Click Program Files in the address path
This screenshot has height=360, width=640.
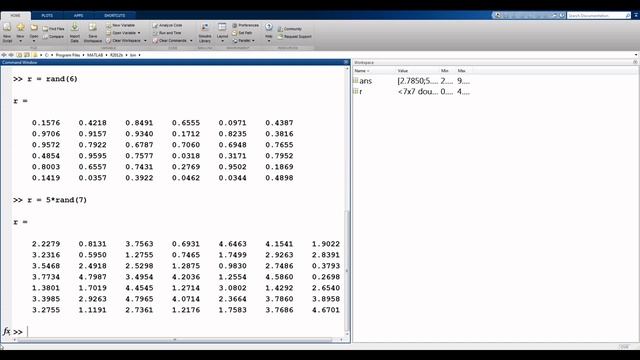tap(68, 55)
